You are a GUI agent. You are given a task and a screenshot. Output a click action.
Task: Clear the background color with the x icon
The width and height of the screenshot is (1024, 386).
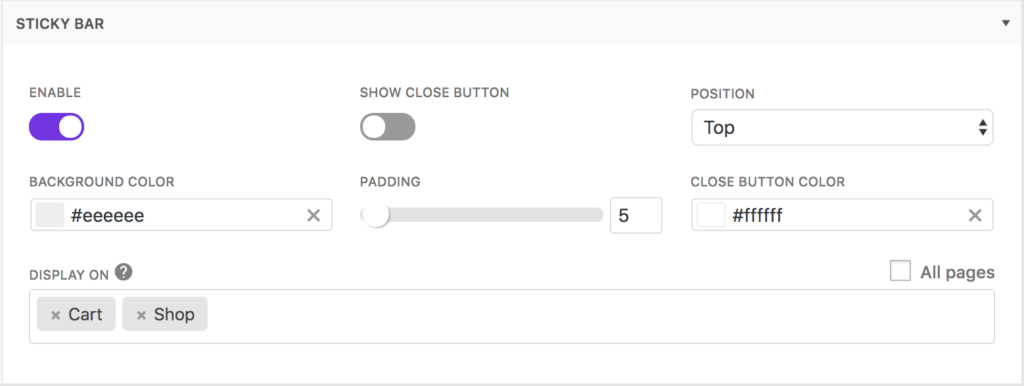pyautogui.click(x=313, y=216)
